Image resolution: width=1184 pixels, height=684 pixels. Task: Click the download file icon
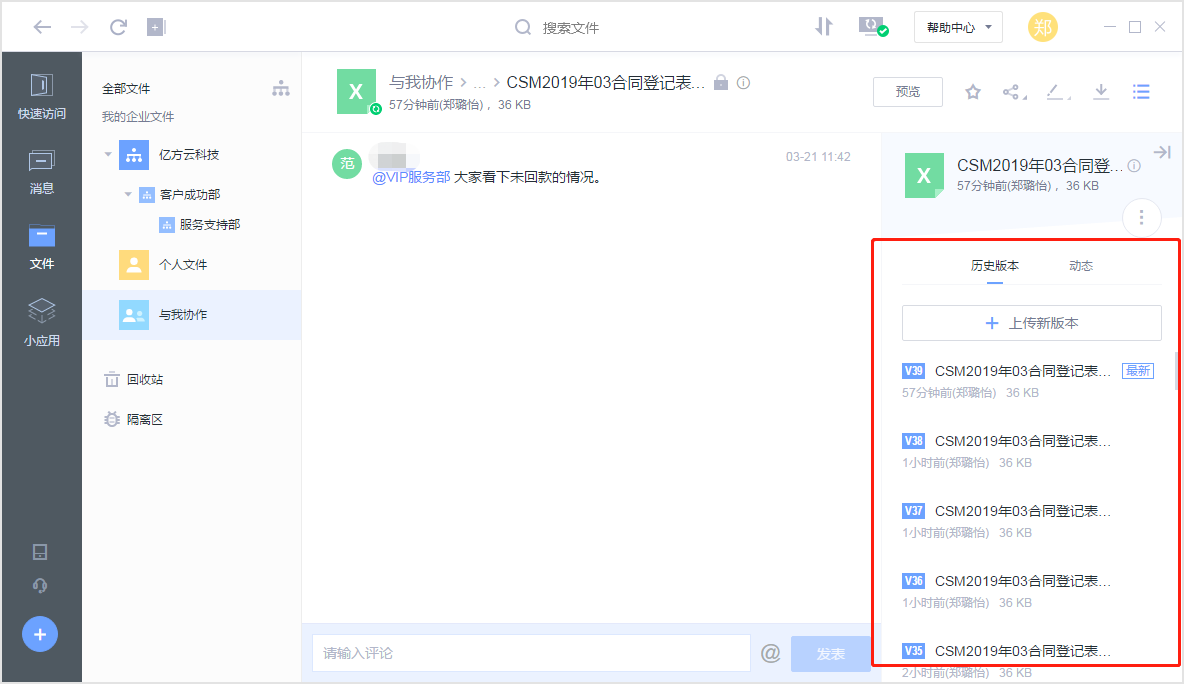1100,91
